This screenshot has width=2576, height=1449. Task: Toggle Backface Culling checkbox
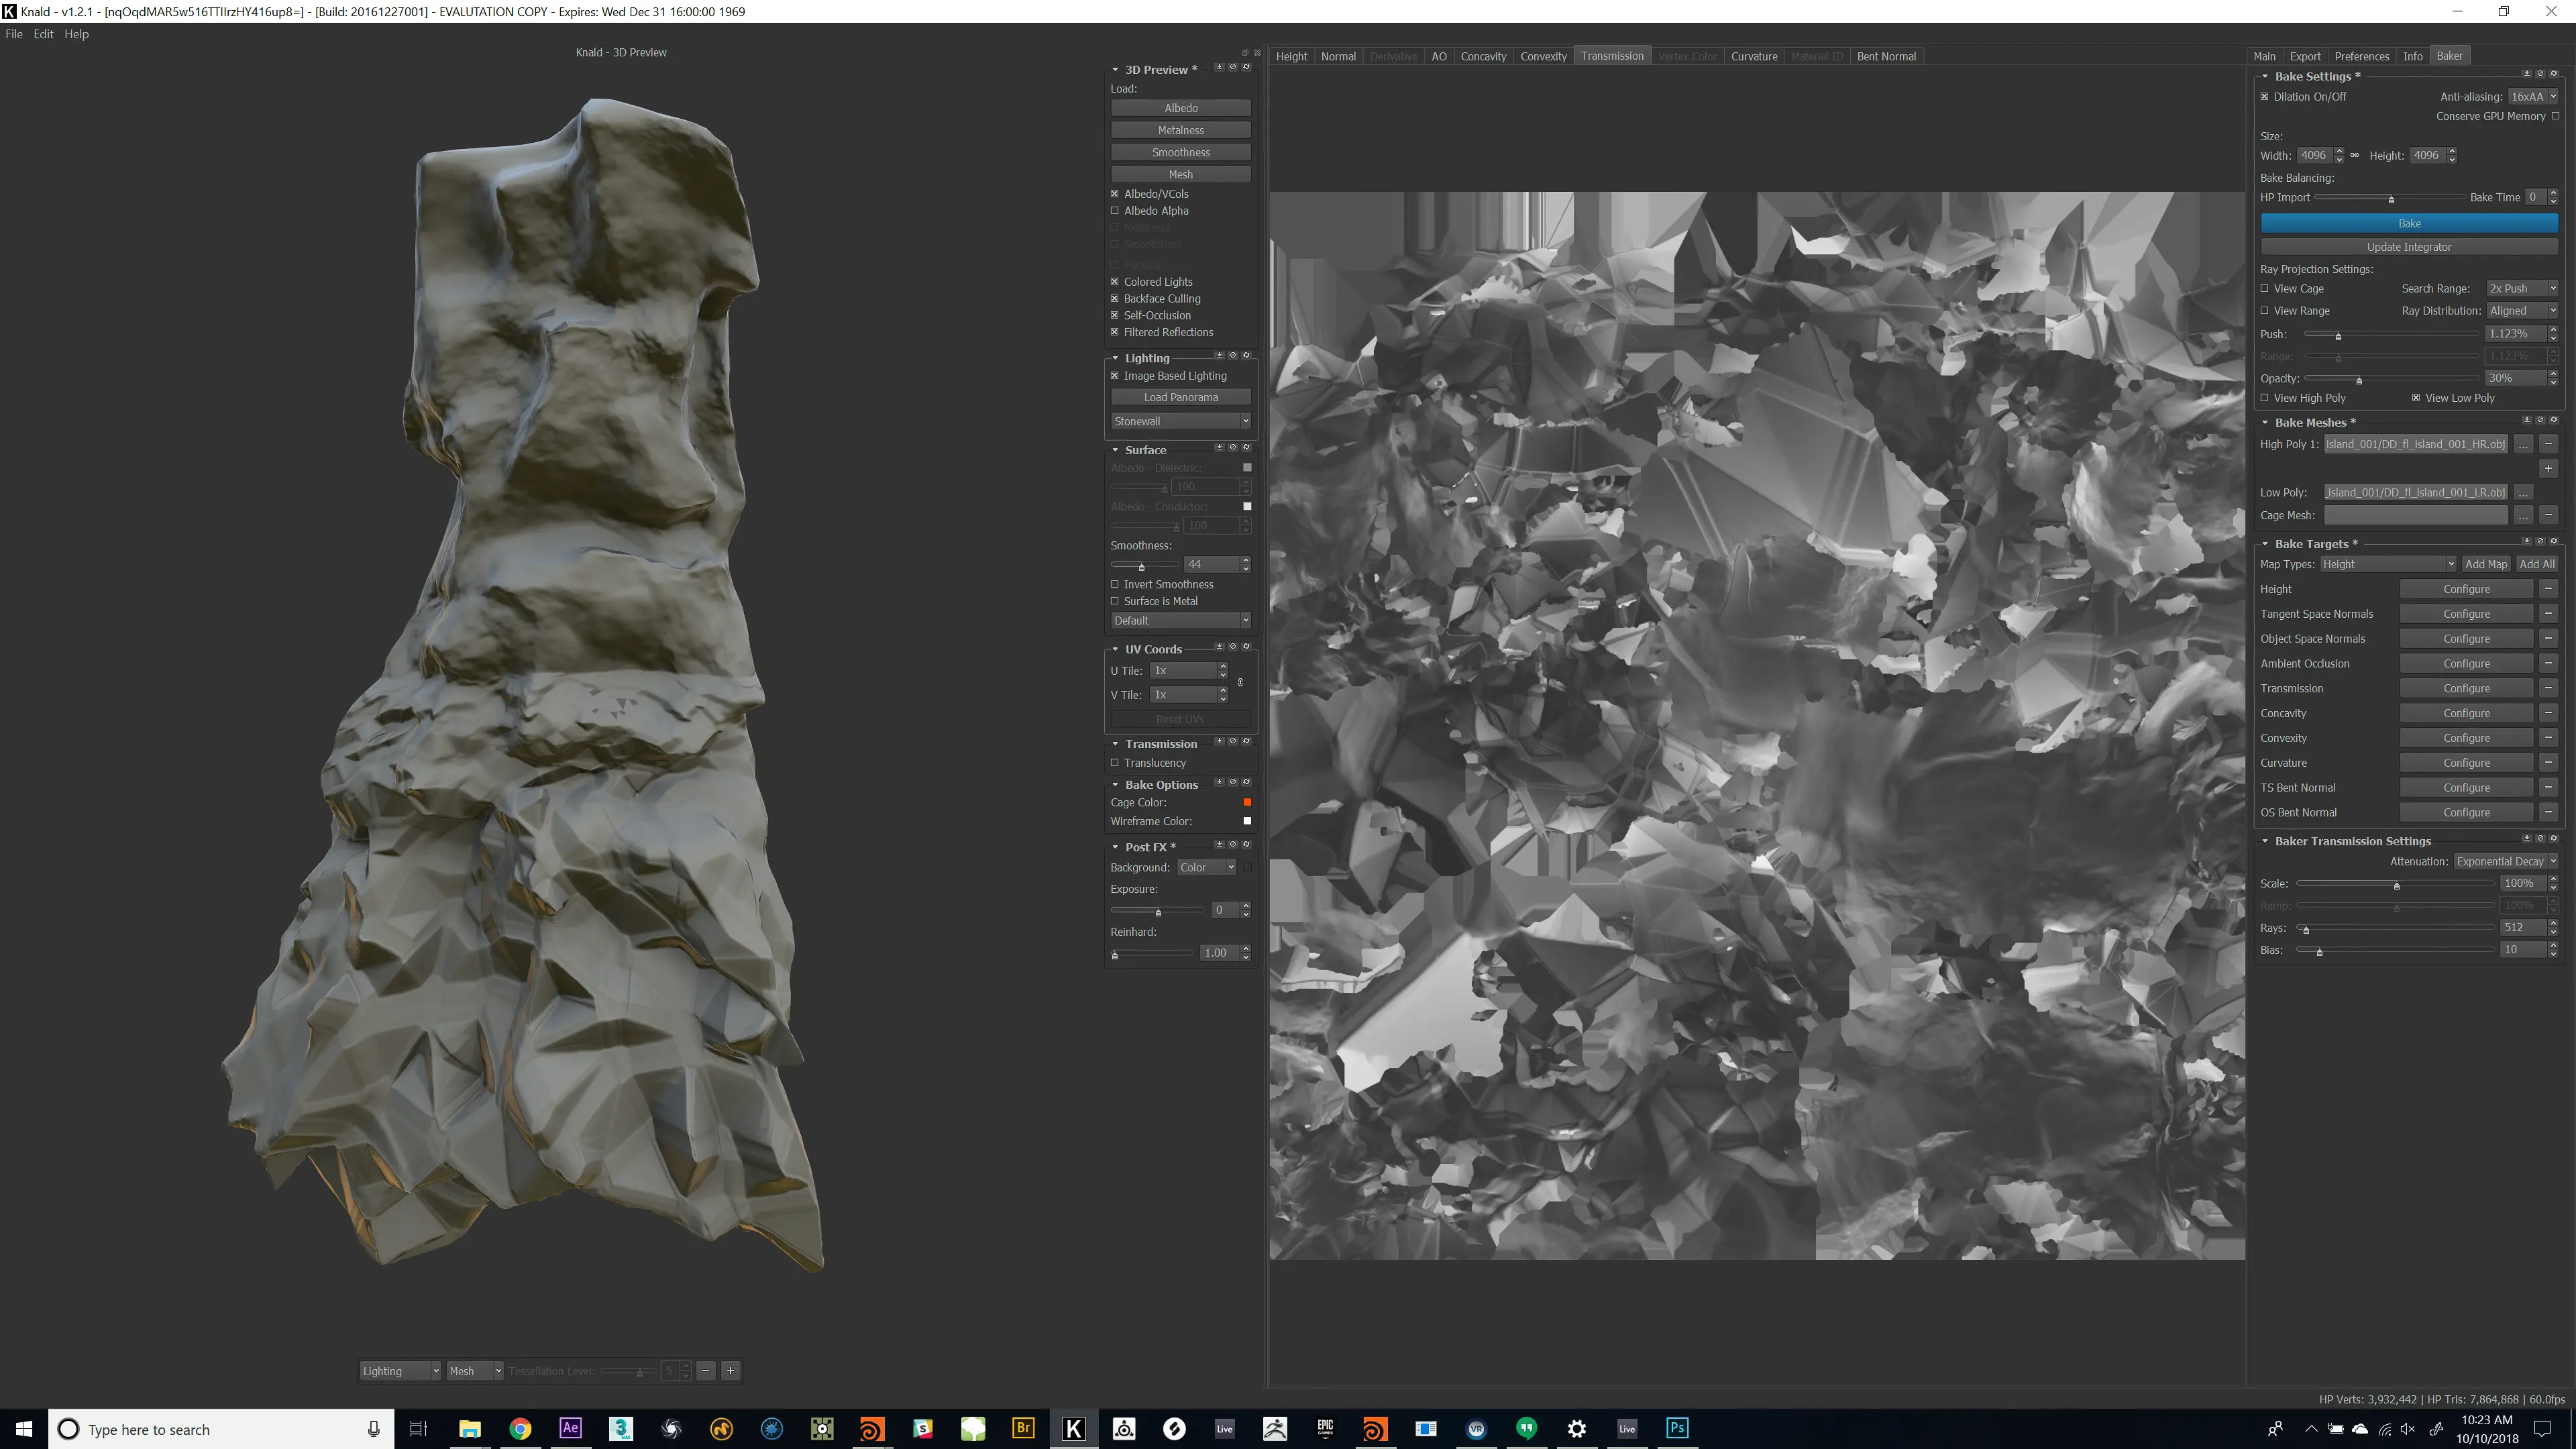click(1115, 298)
